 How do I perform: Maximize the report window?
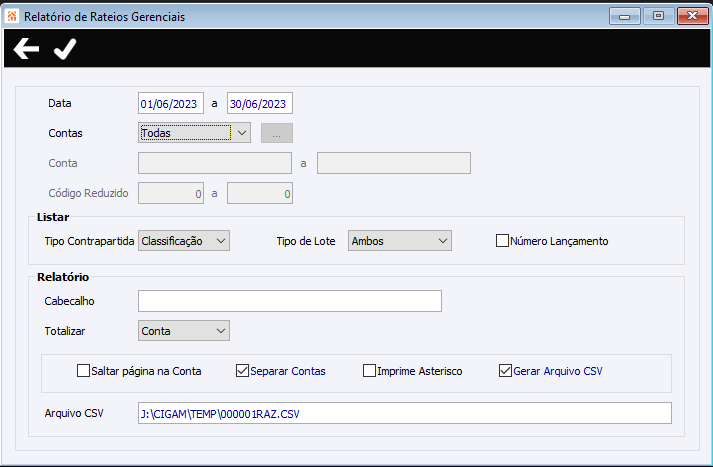click(657, 16)
